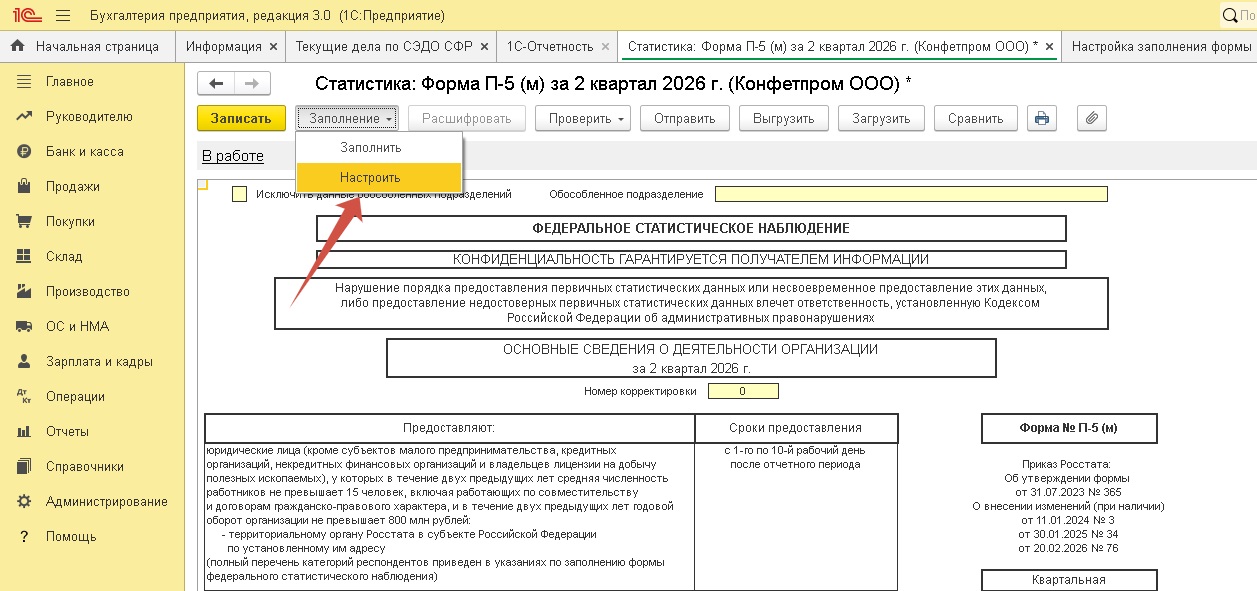The height and width of the screenshot is (591, 1257).
Task: Click the paperclip attachments icon
Action: tap(1092, 118)
